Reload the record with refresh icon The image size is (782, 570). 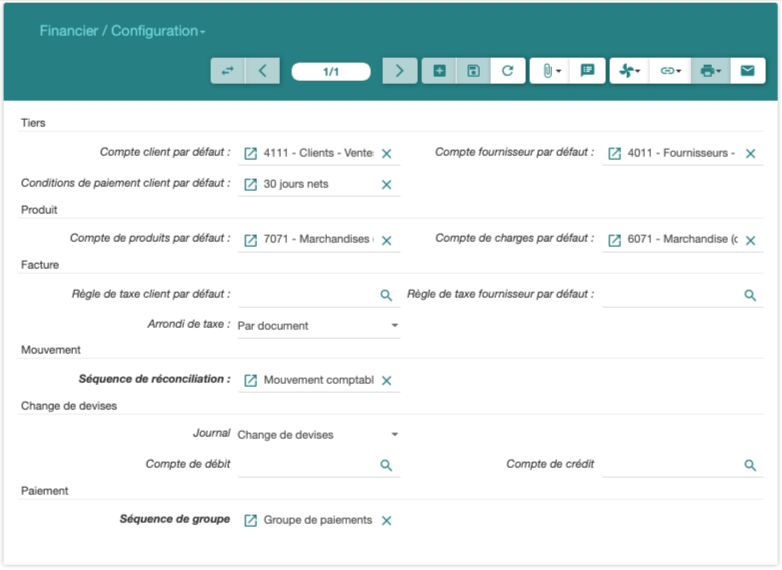508,71
